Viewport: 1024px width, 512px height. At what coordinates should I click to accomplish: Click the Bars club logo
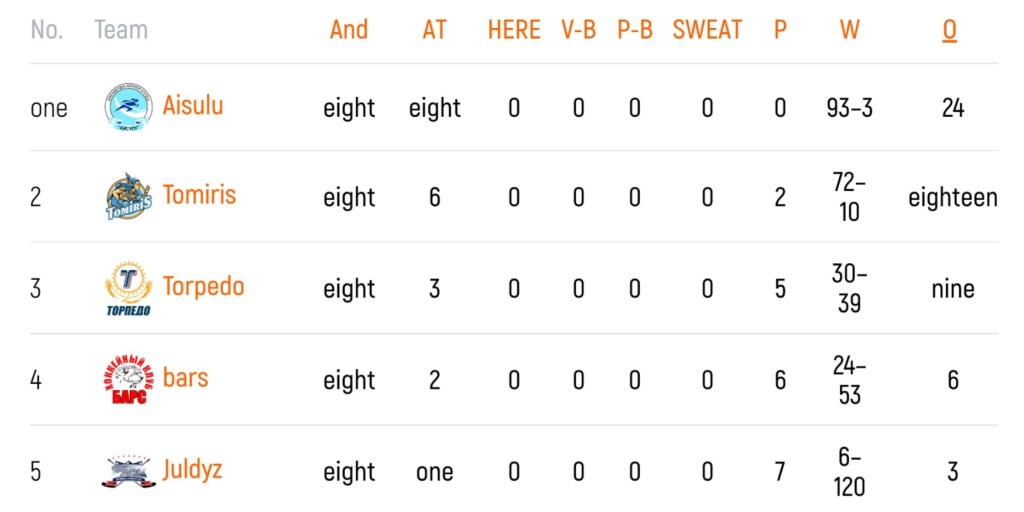[x=129, y=380]
